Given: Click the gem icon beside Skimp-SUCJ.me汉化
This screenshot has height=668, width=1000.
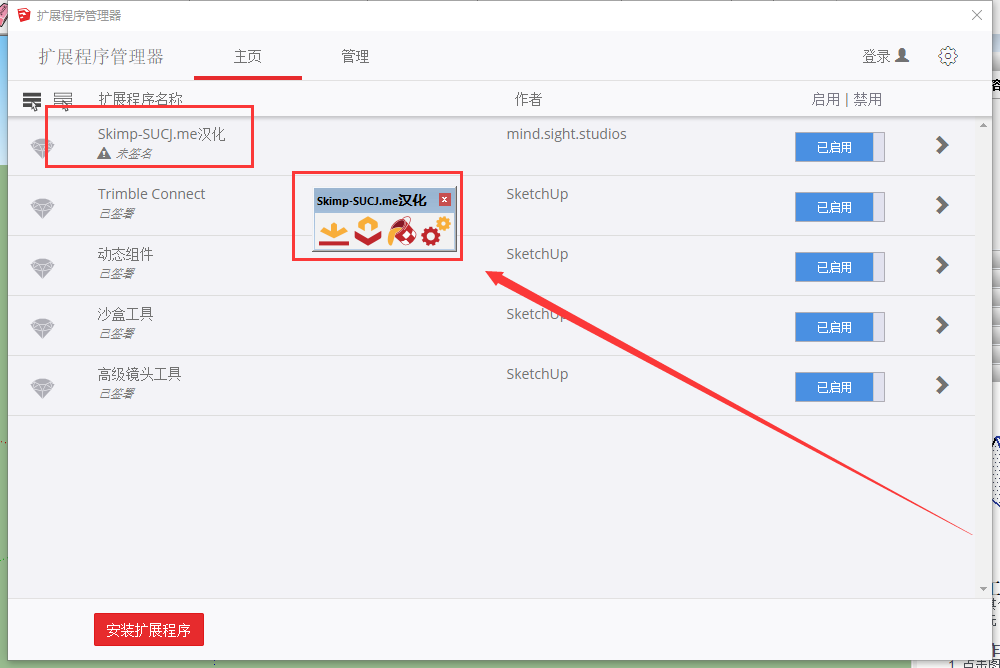Looking at the screenshot, I should 43,148.
